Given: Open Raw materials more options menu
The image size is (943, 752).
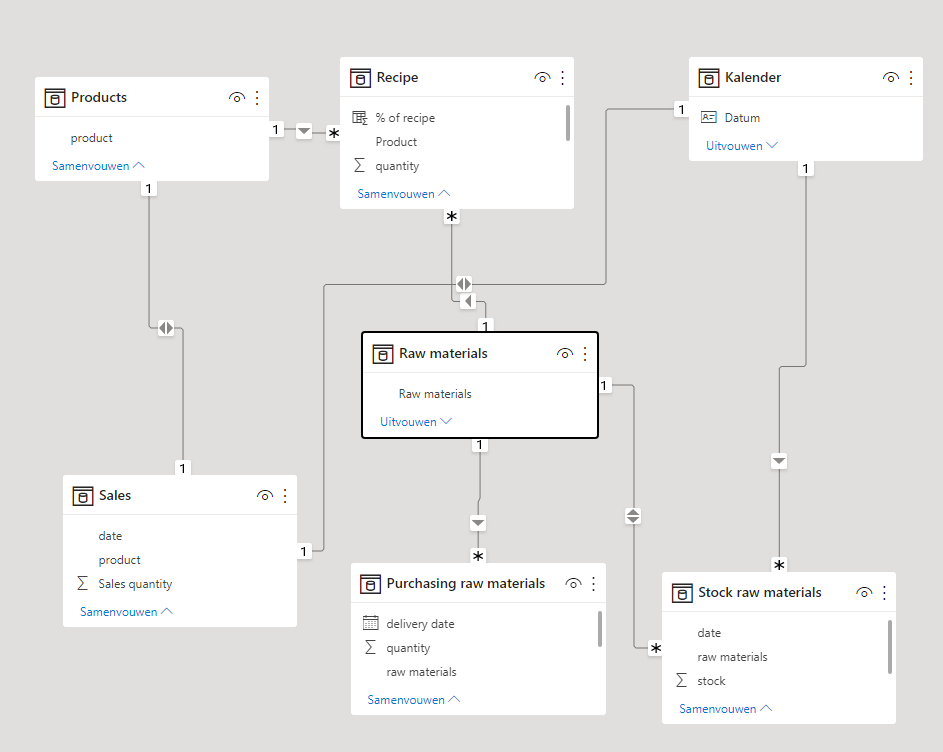Looking at the screenshot, I should (x=585, y=354).
